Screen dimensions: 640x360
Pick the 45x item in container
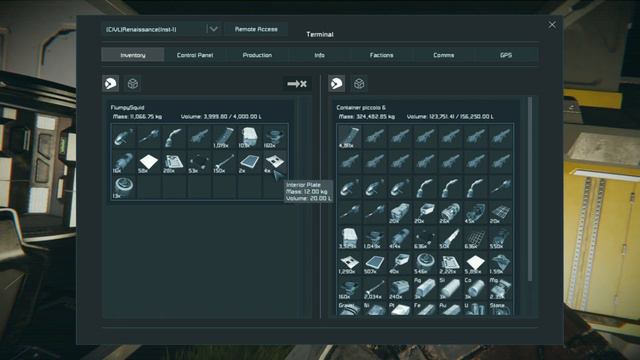tap(476, 213)
